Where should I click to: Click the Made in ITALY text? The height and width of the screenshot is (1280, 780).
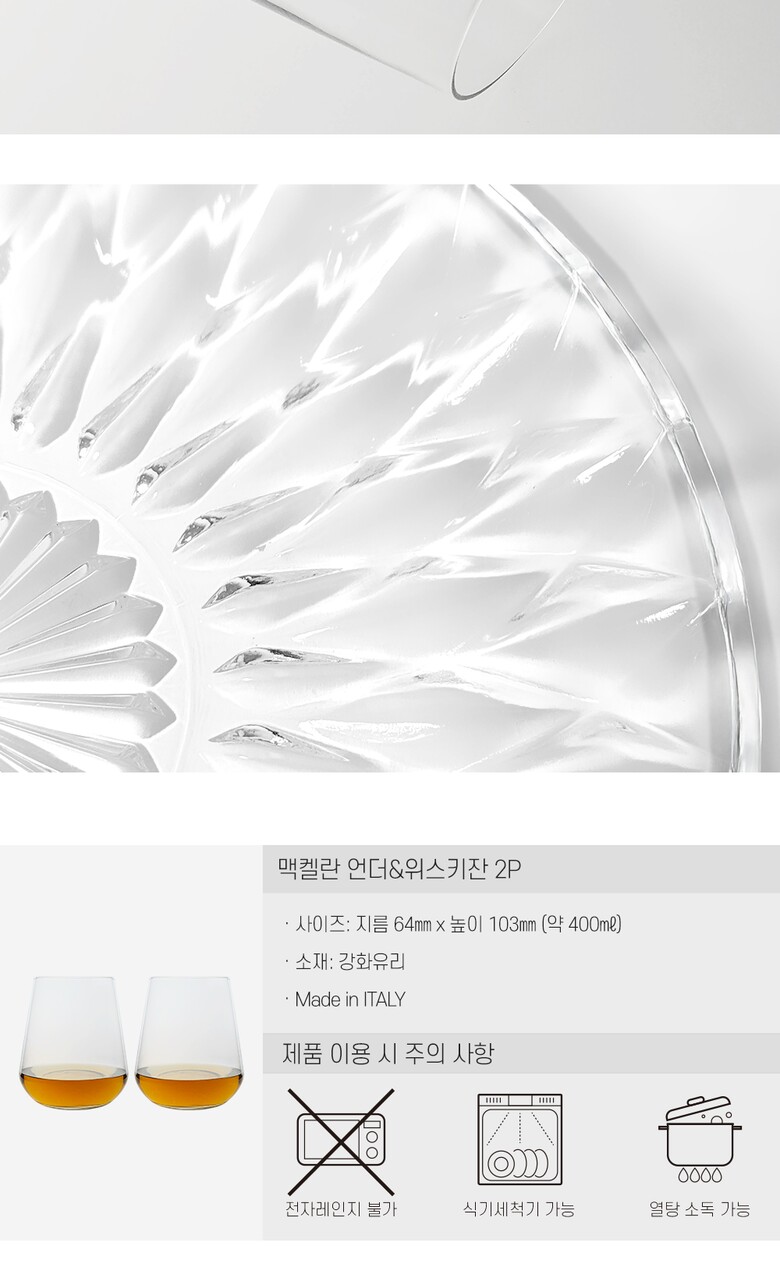[344, 999]
